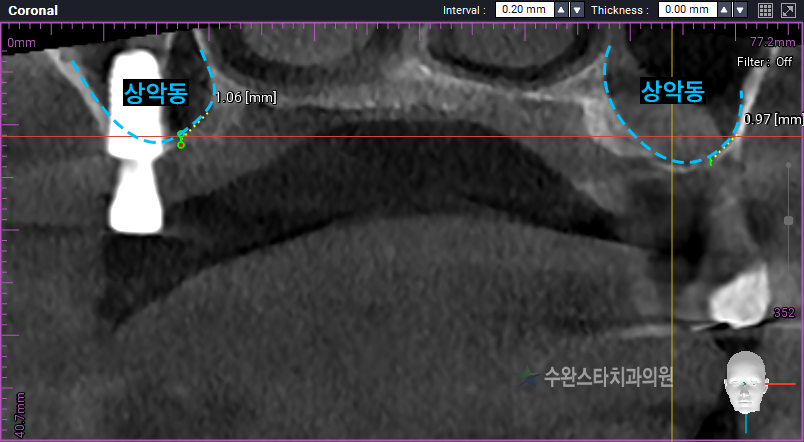Viewport: 804px width, 442px height.
Task: Click the 3D head orientation indicator
Action: coord(745,384)
